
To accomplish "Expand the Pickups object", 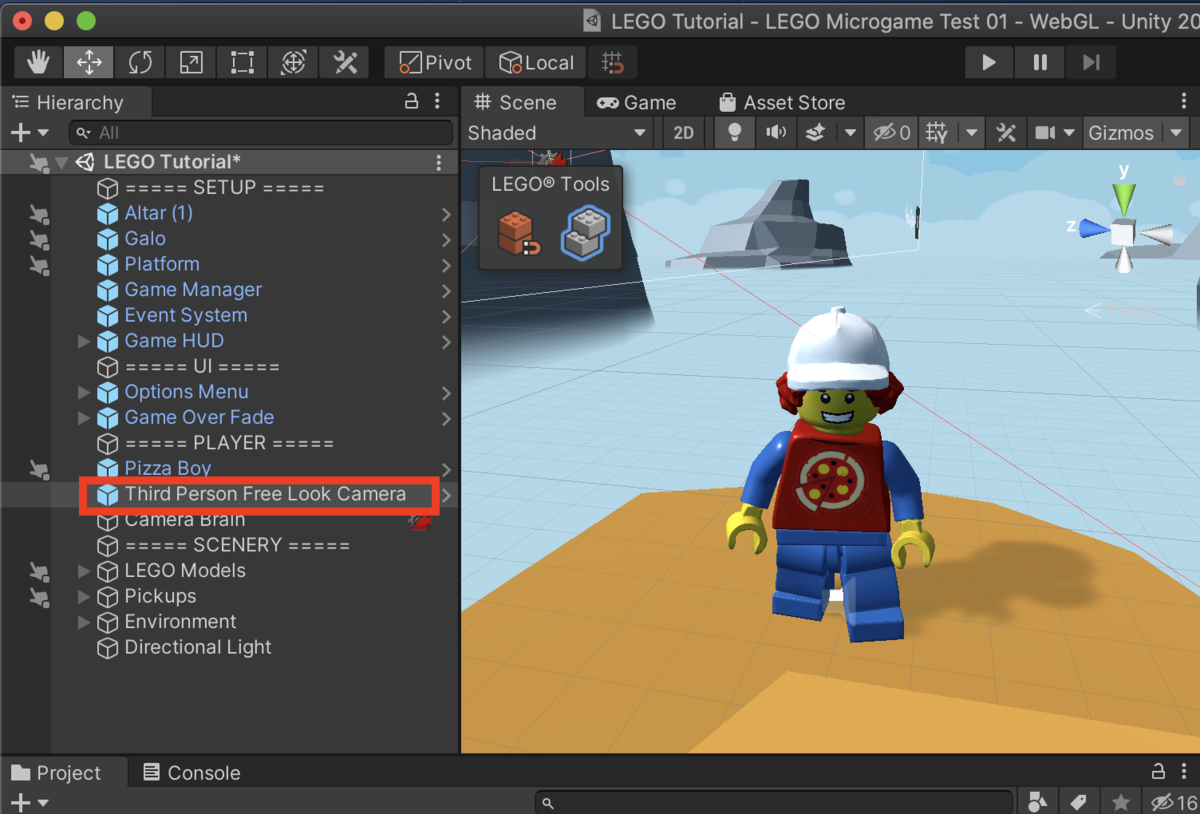I will coord(84,596).
